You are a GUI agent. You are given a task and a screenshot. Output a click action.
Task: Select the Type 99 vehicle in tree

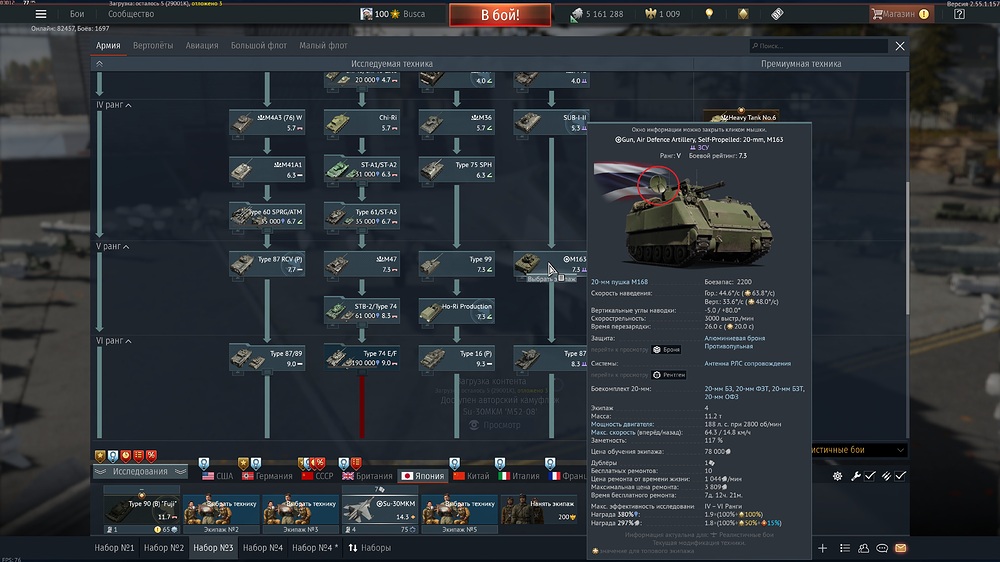457,263
